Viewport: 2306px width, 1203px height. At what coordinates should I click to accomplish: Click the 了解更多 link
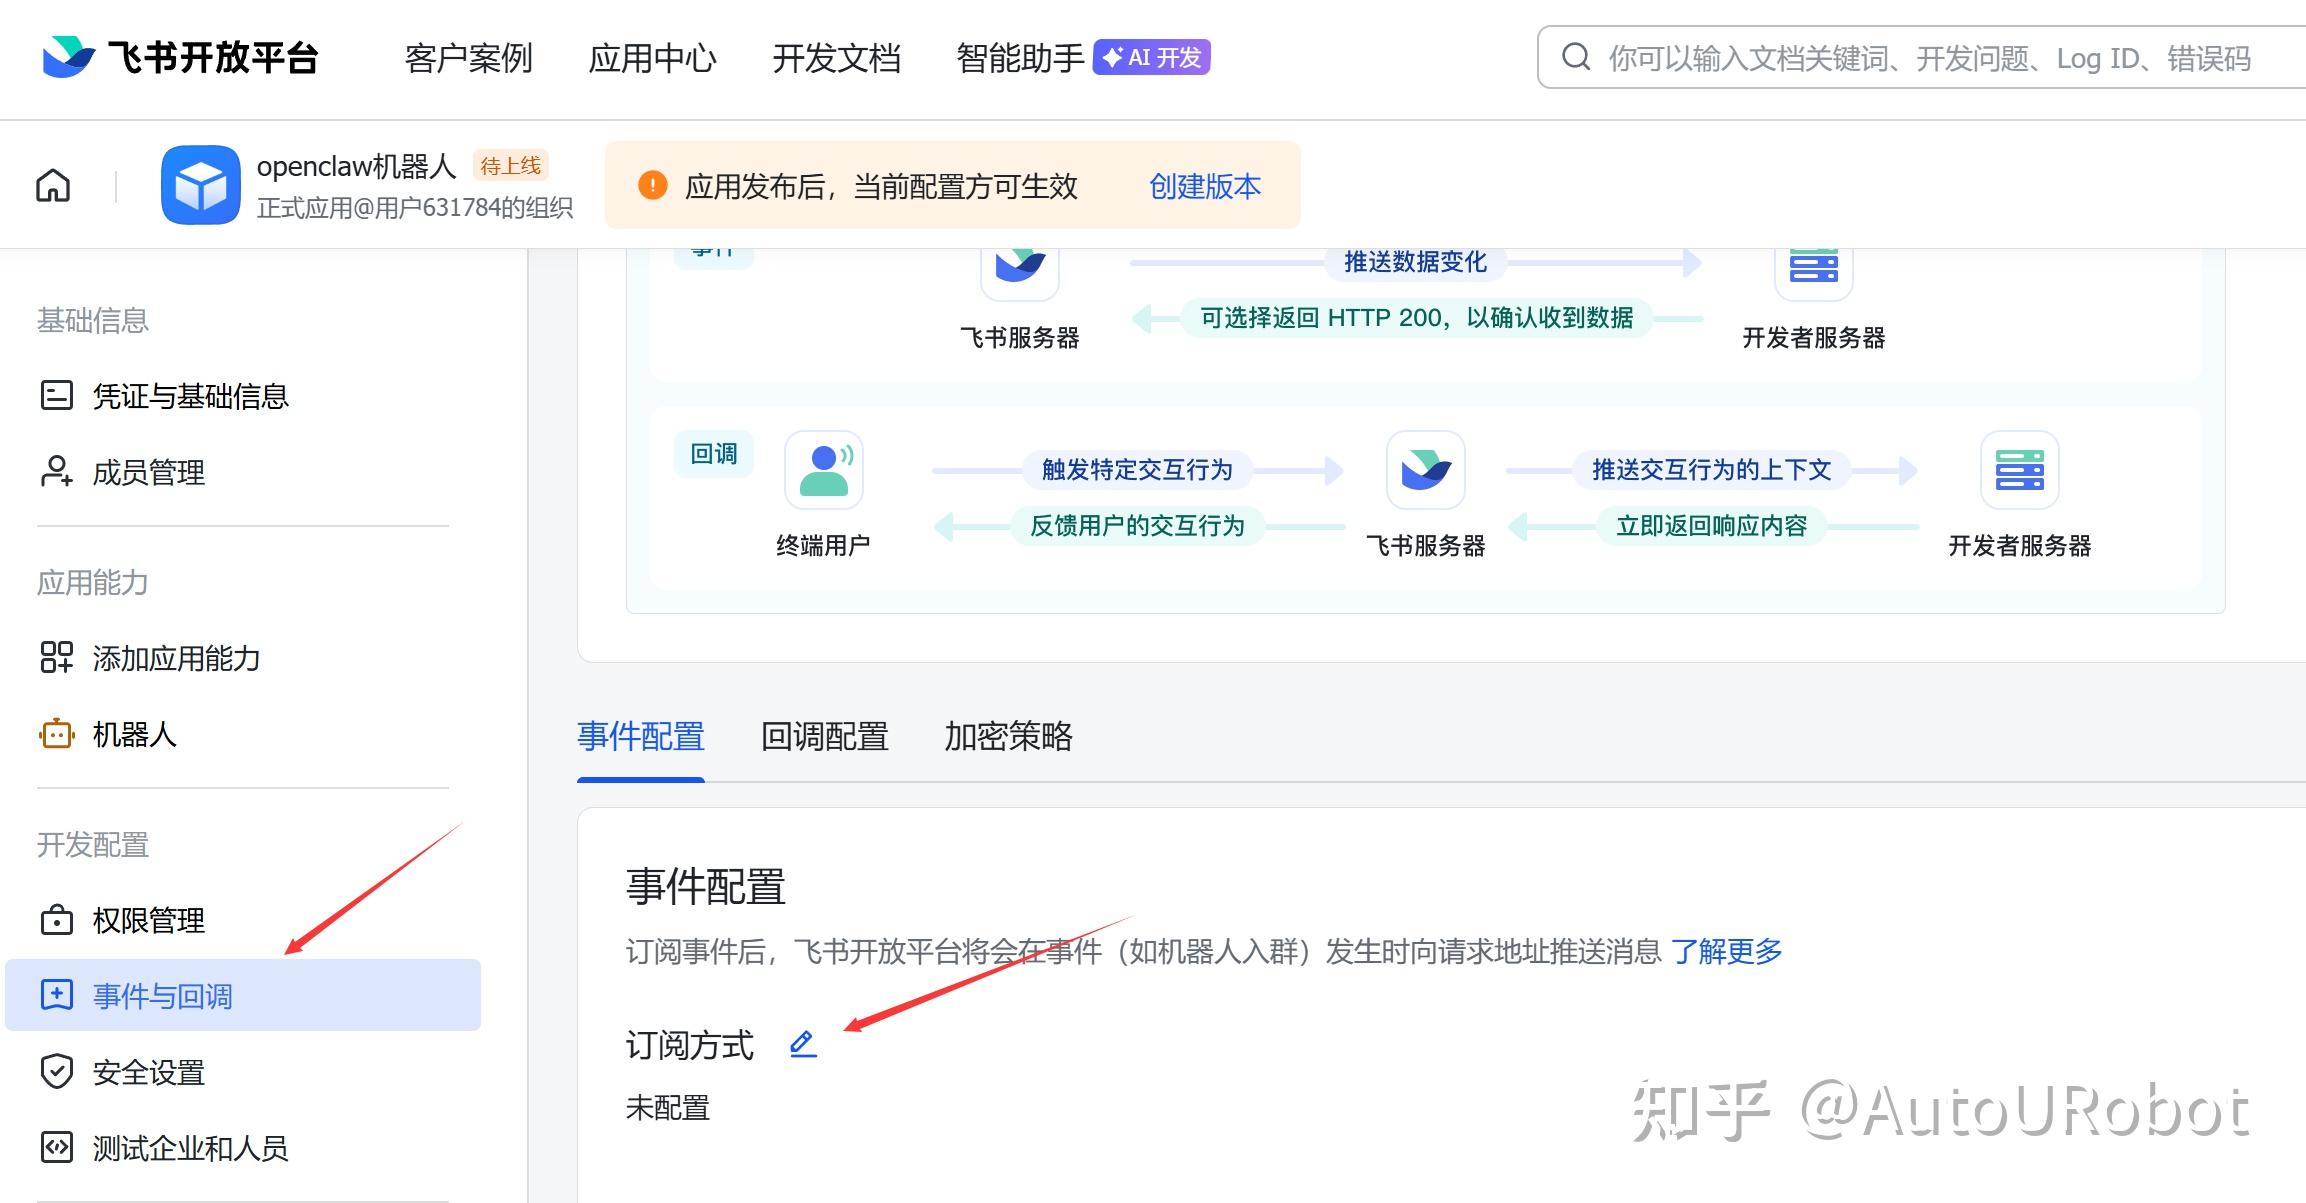pyautogui.click(x=1726, y=951)
